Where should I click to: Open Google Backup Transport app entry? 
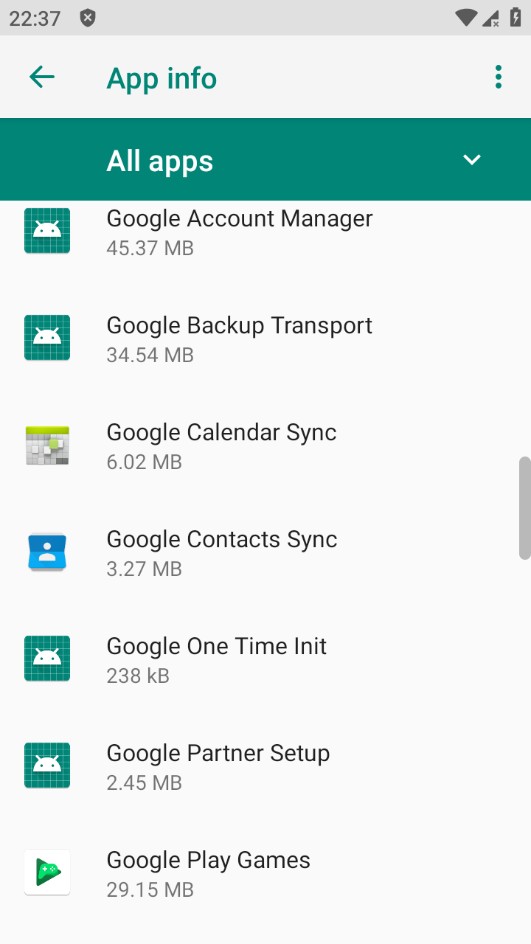(x=266, y=338)
